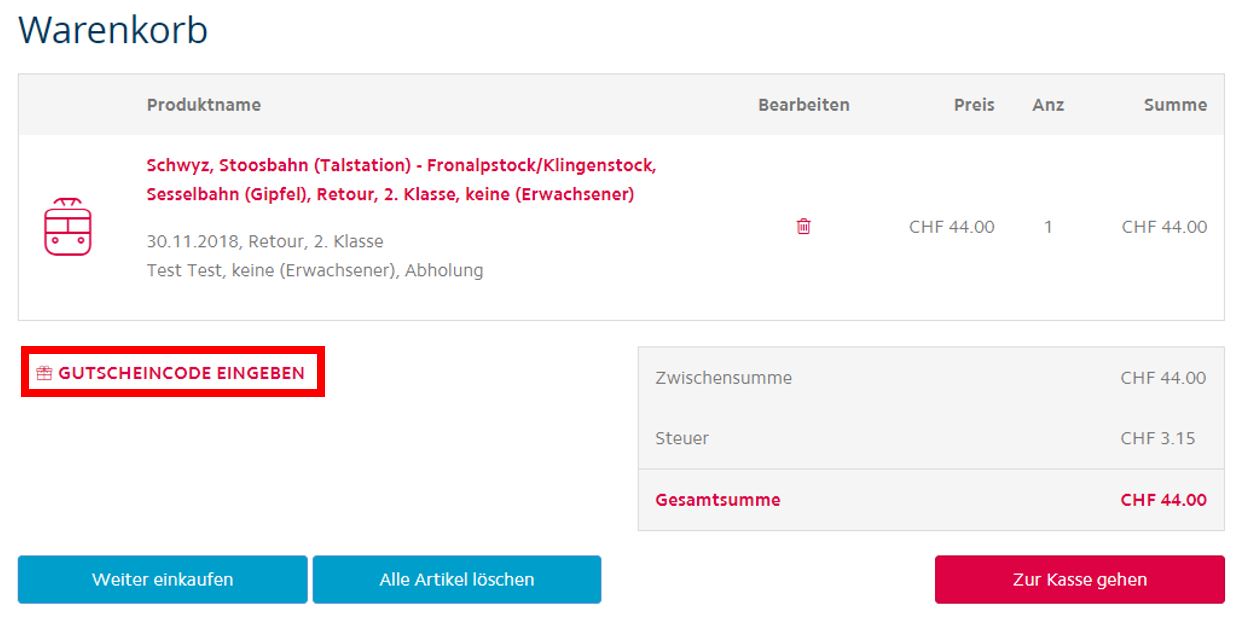Click the Steuer CHF 3.15 amount
This screenshot has height=622, width=1238.
tap(1158, 438)
